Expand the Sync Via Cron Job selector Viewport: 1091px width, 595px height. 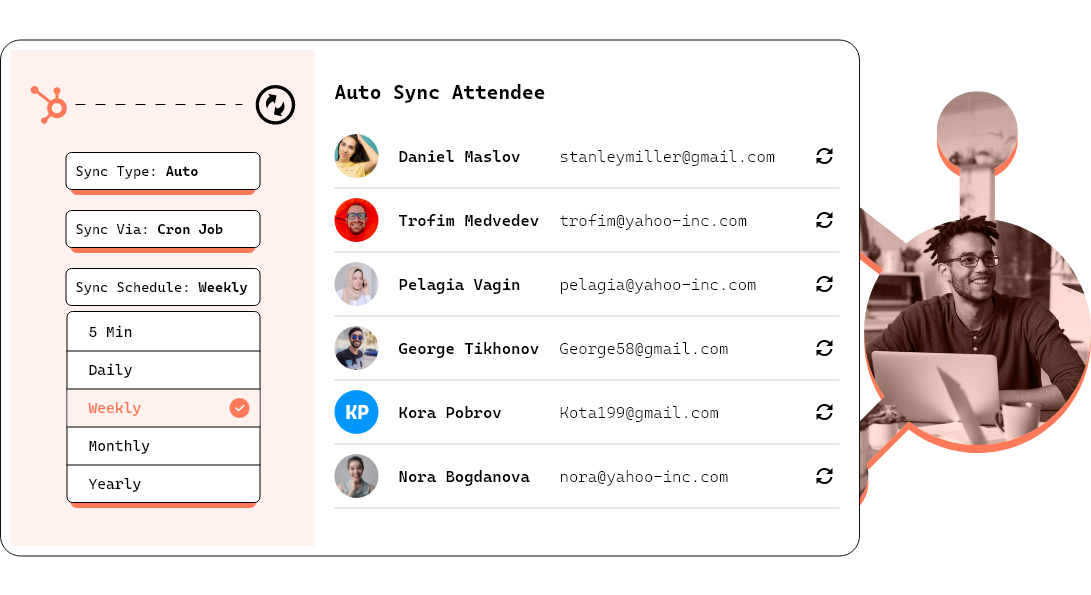pos(163,229)
